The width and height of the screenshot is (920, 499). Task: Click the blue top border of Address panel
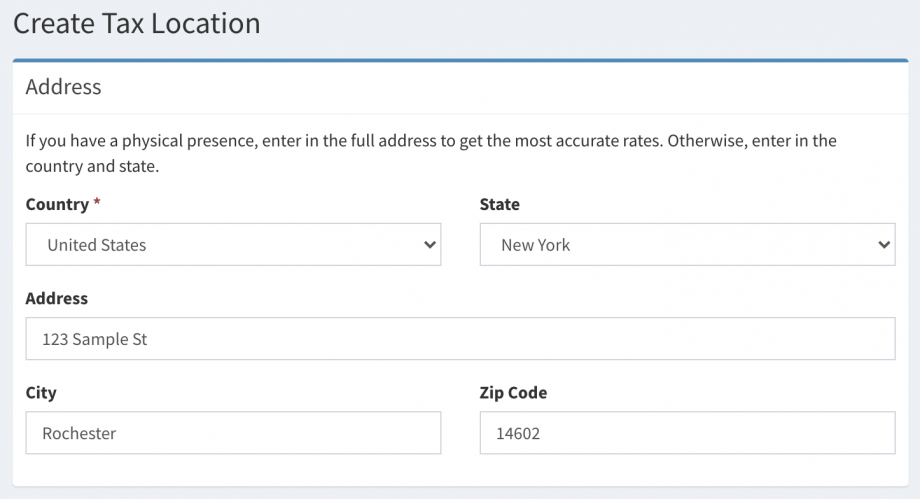(x=460, y=61)
